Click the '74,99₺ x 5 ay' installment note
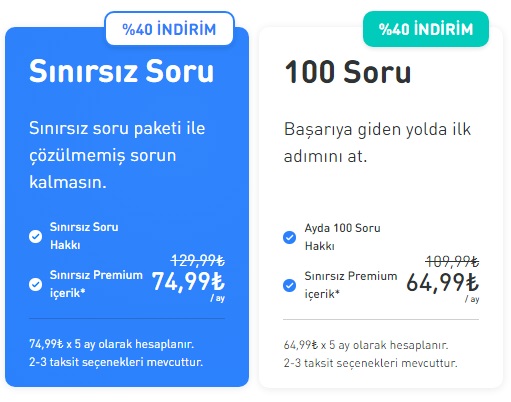 116,353
